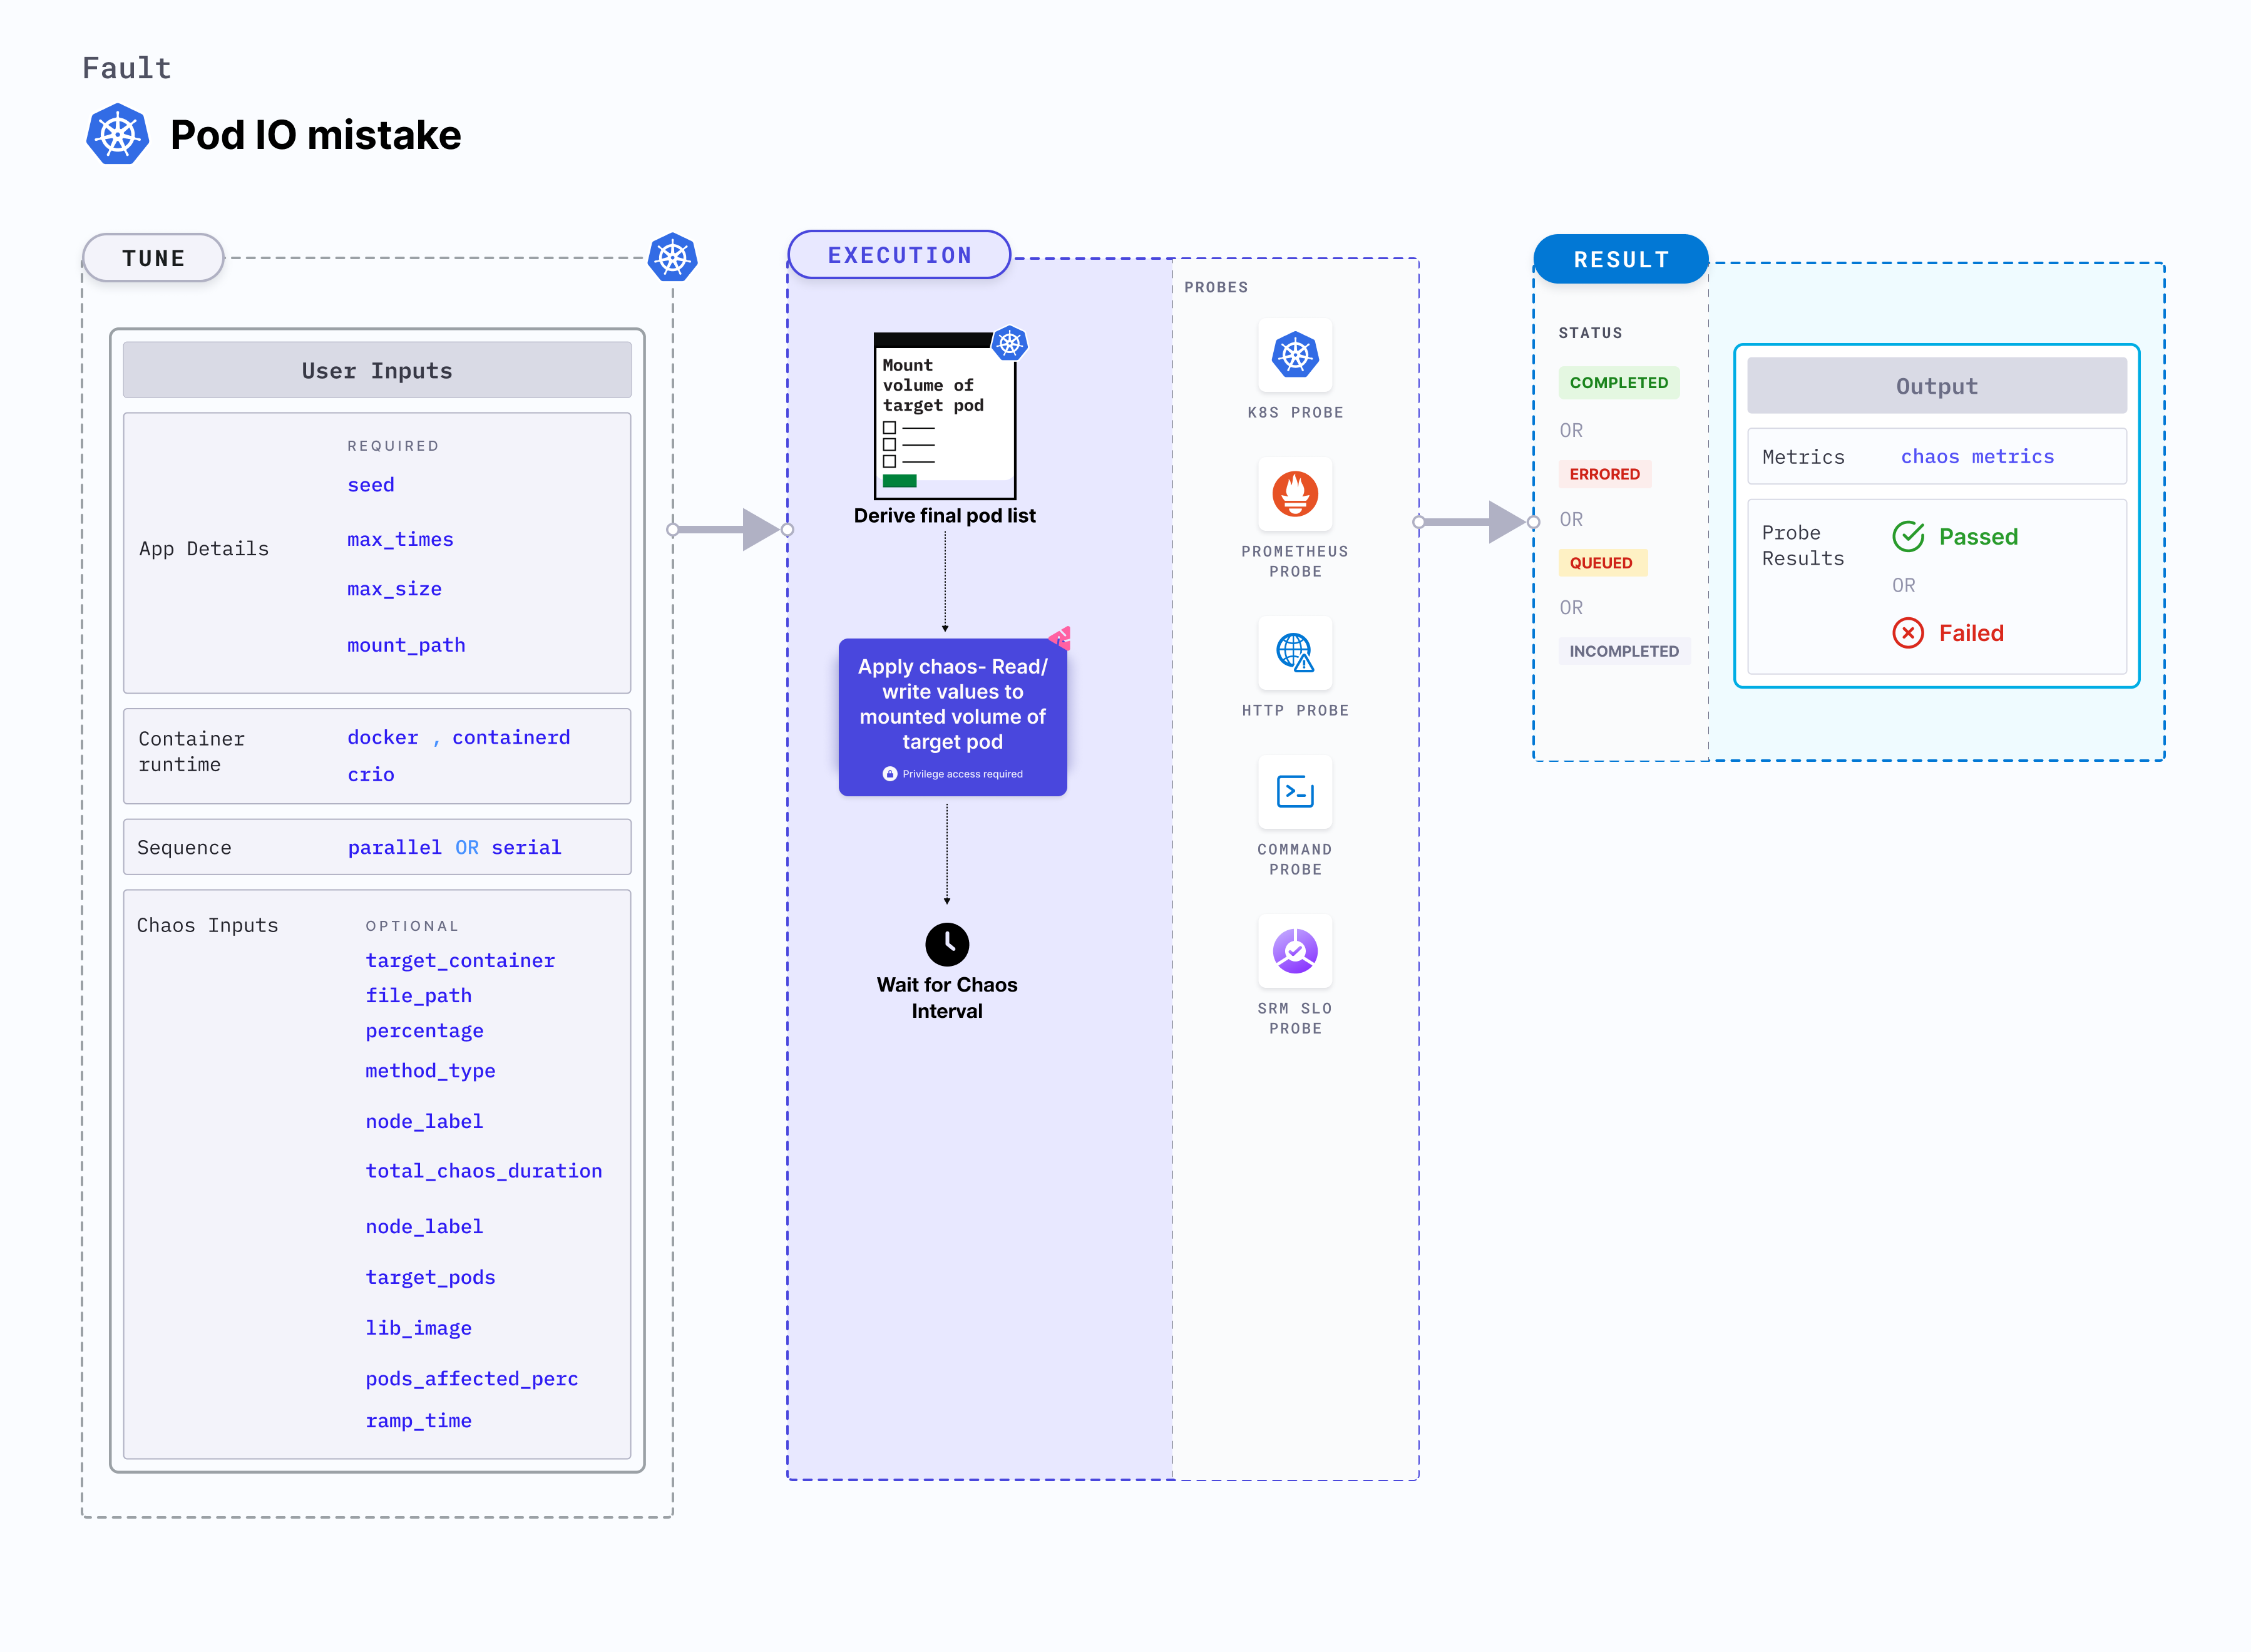
Task: Click the red Failed cross icon
Action: pos(1907,633)
